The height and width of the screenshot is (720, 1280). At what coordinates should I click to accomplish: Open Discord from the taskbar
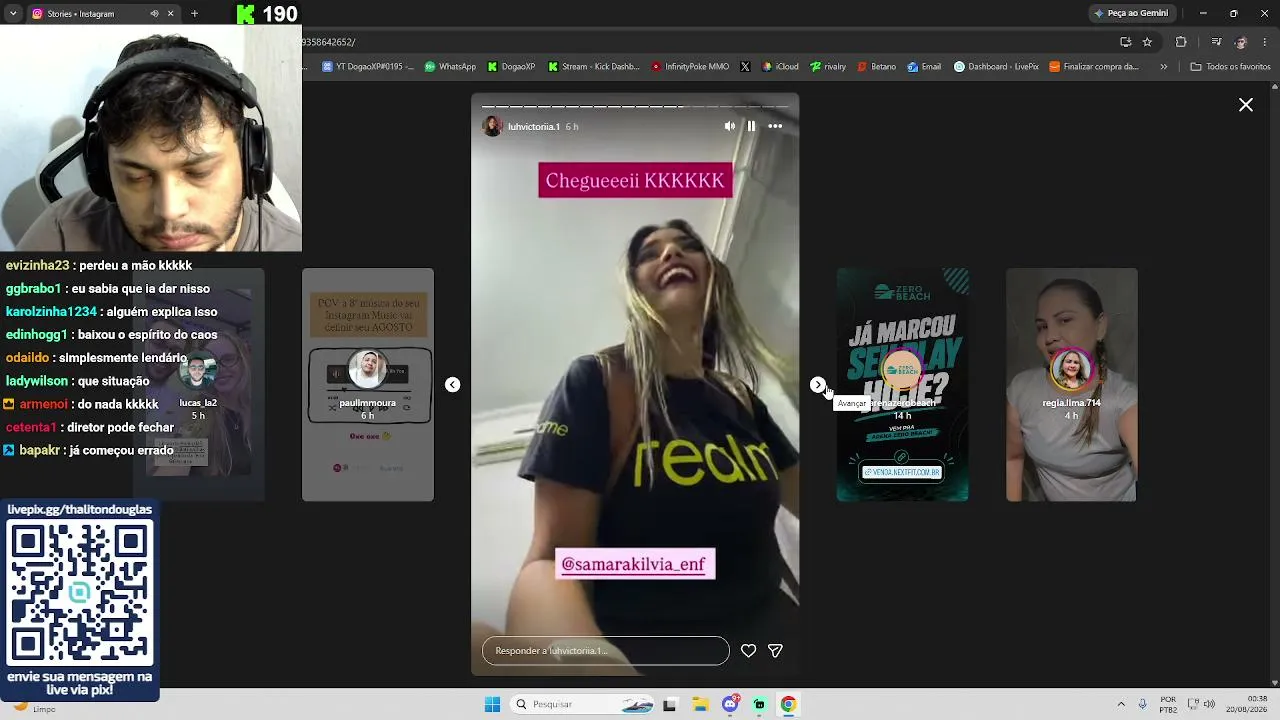(731, 704)
